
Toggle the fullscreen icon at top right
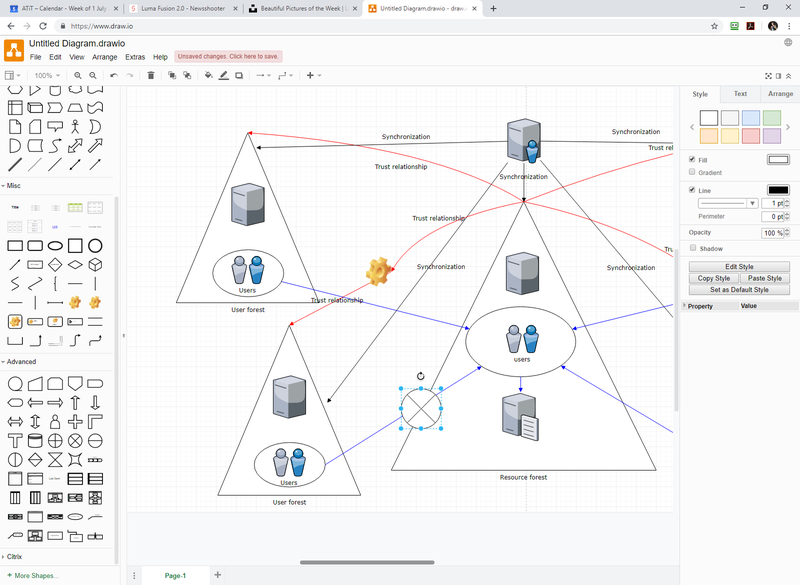pyautogui.click(x=768, y=76)
